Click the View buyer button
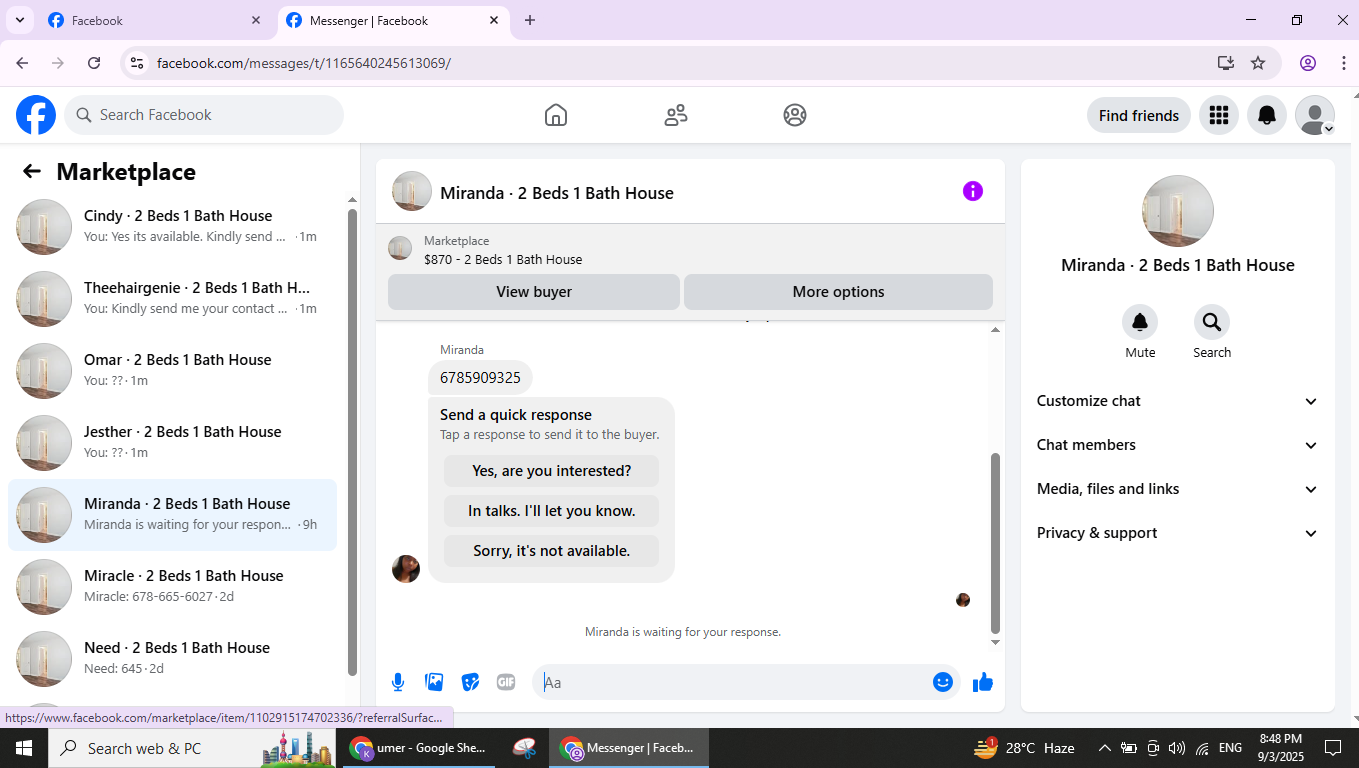 (x=534, y=292)
